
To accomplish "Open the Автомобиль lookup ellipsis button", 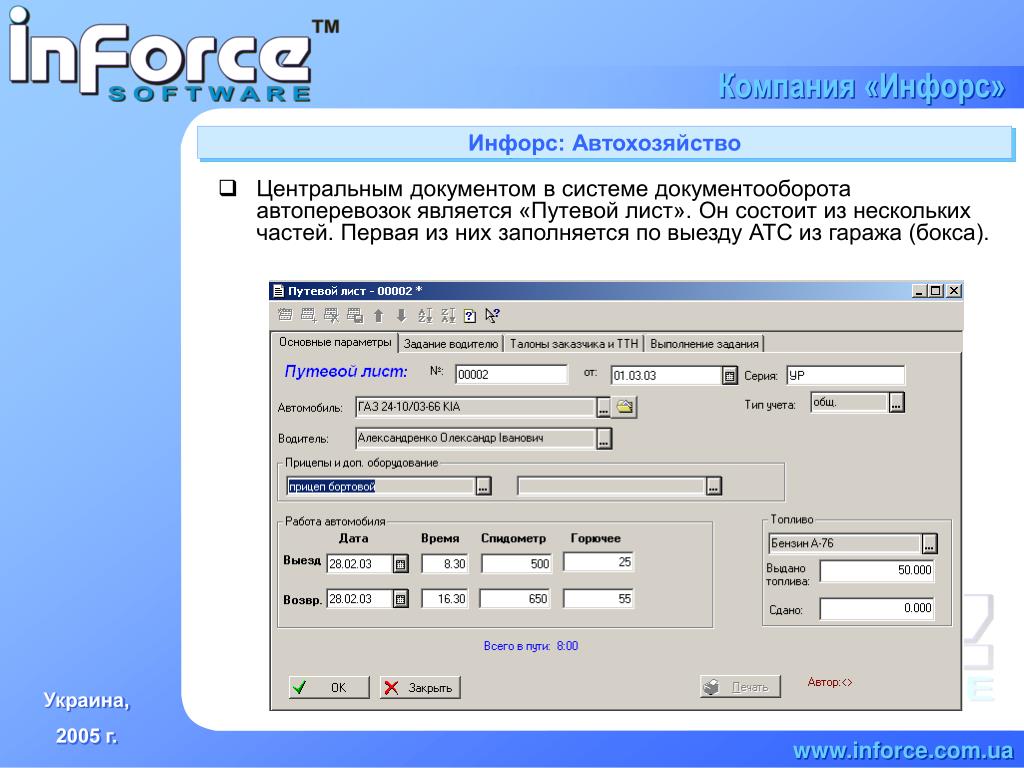I will click(603, 408).
